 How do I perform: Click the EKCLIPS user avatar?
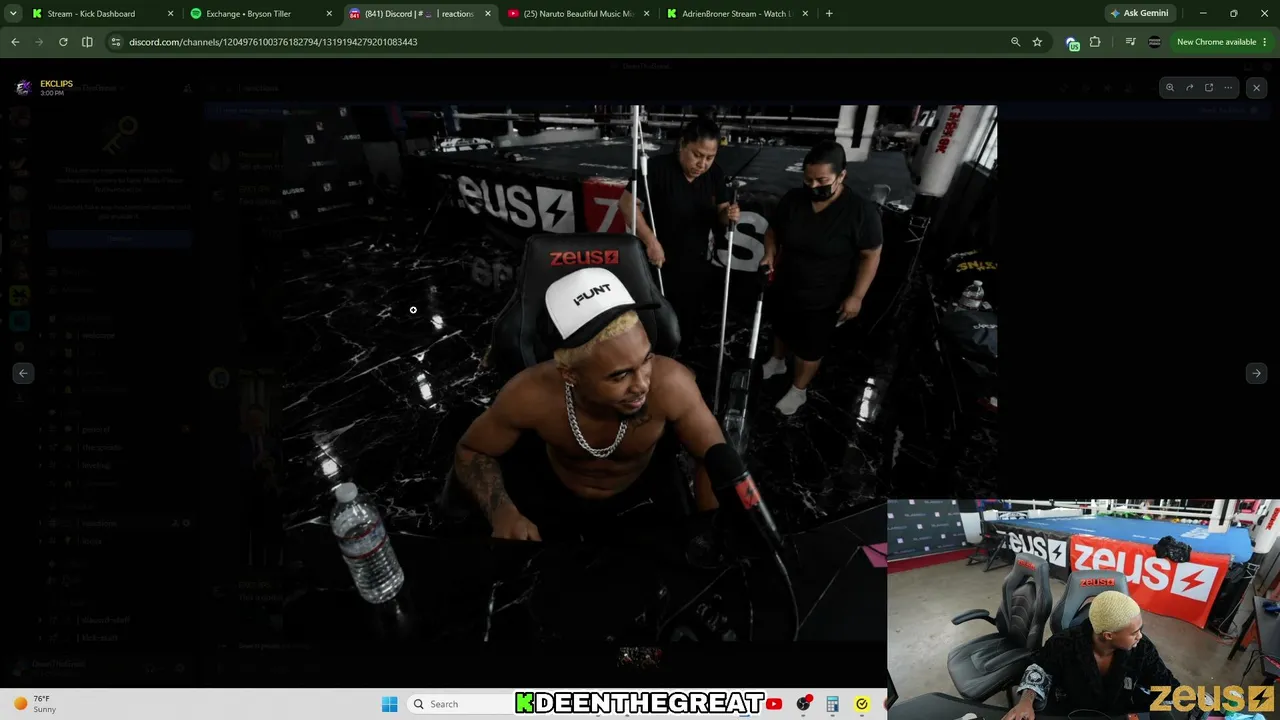point(23,88)
